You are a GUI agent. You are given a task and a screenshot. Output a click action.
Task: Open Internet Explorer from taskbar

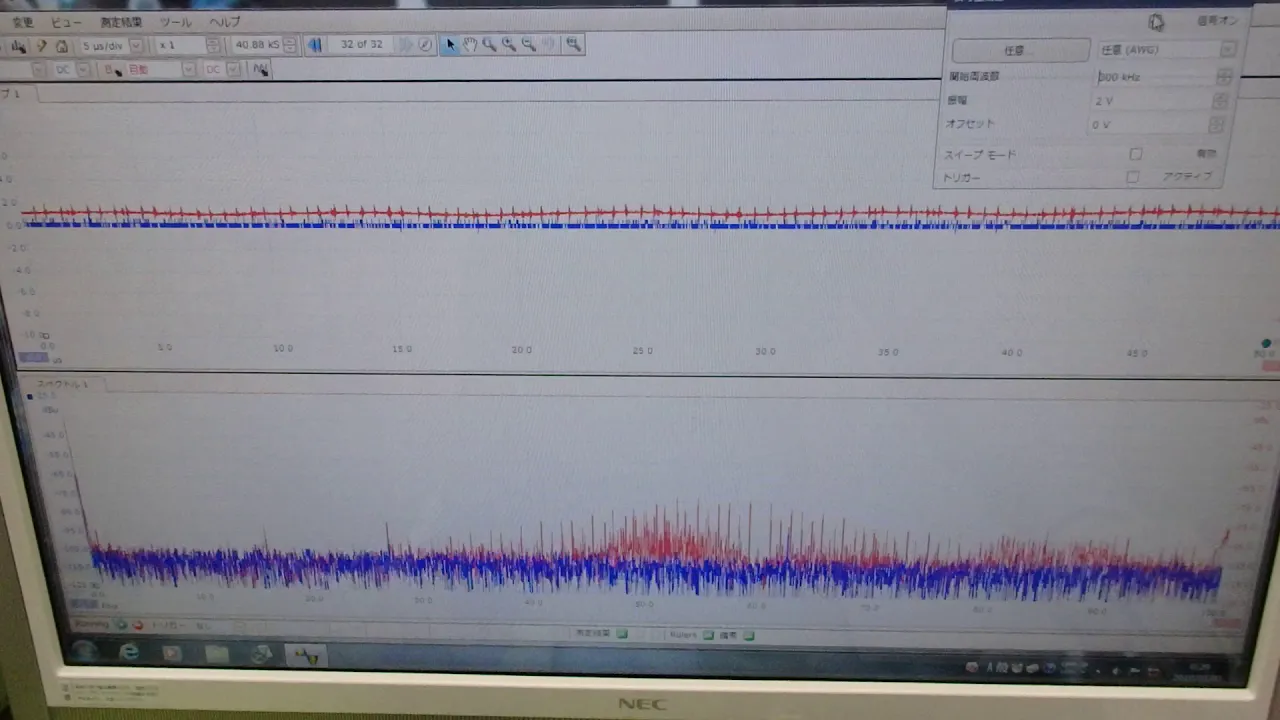128,654
